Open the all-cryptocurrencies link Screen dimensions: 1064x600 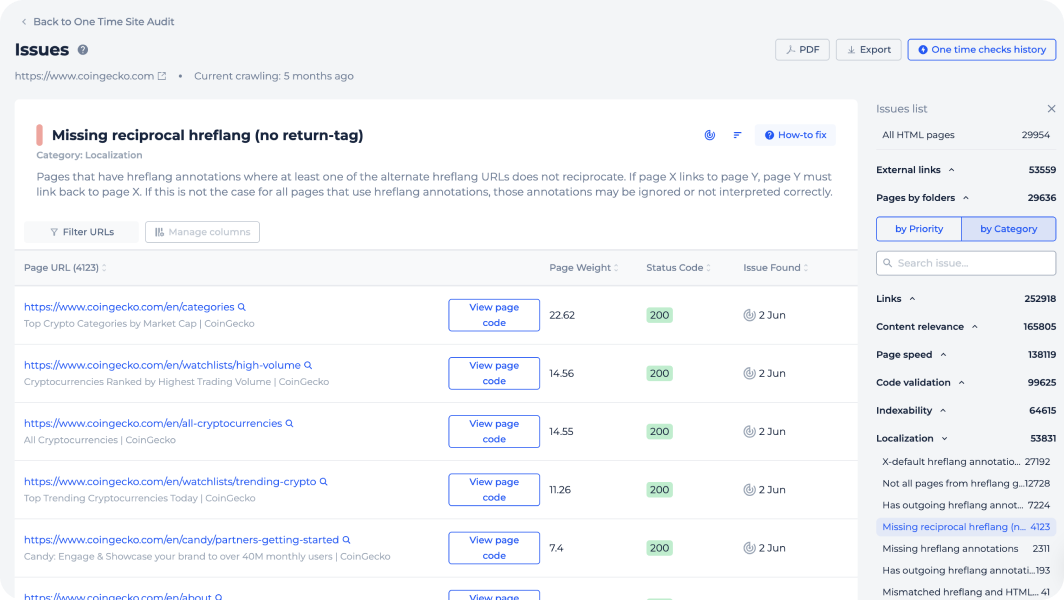pos(153,424)
